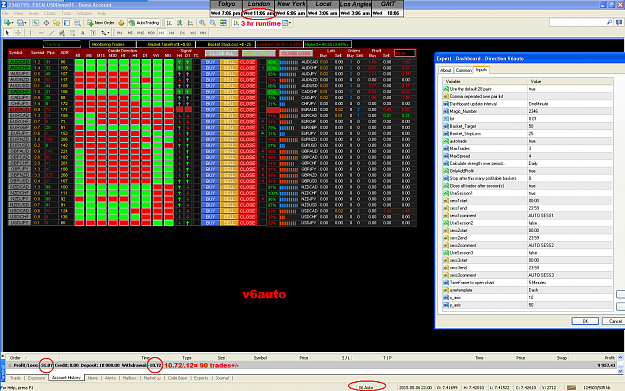
Task: Click OK in the Expert dialog
Action: pyautogui.click(x=585, y=321)
